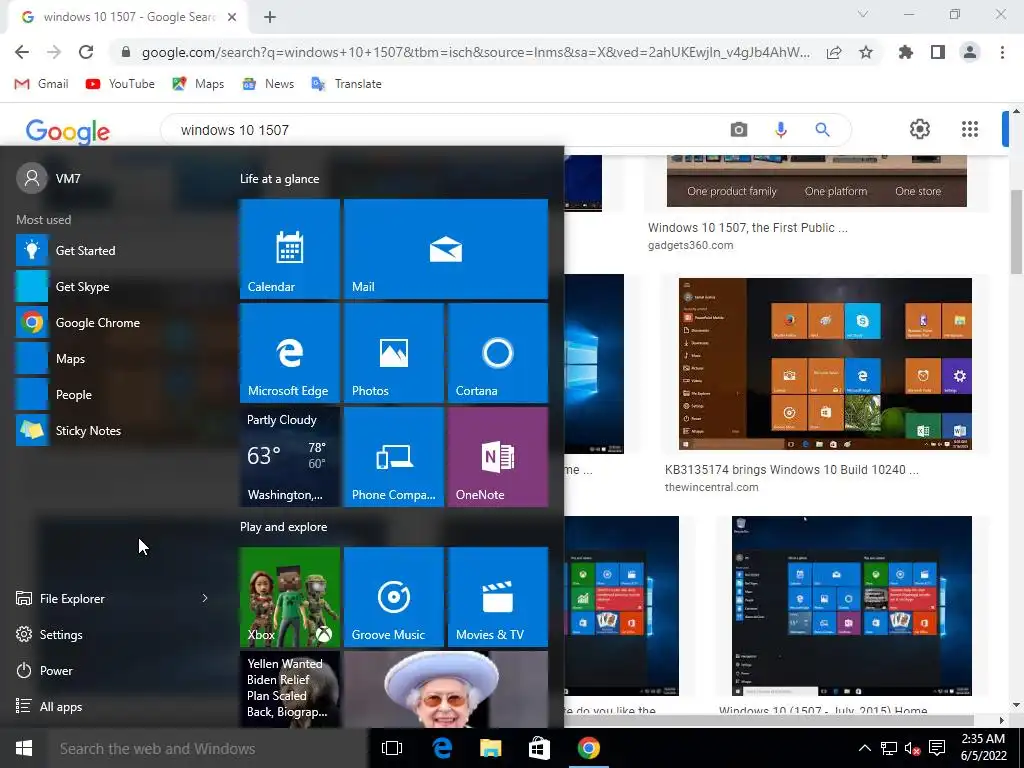Image resolution: width=1024 pixels, height=768 pixels.
Task: Open the Movies & TV tile
Action: coord(498,597)
